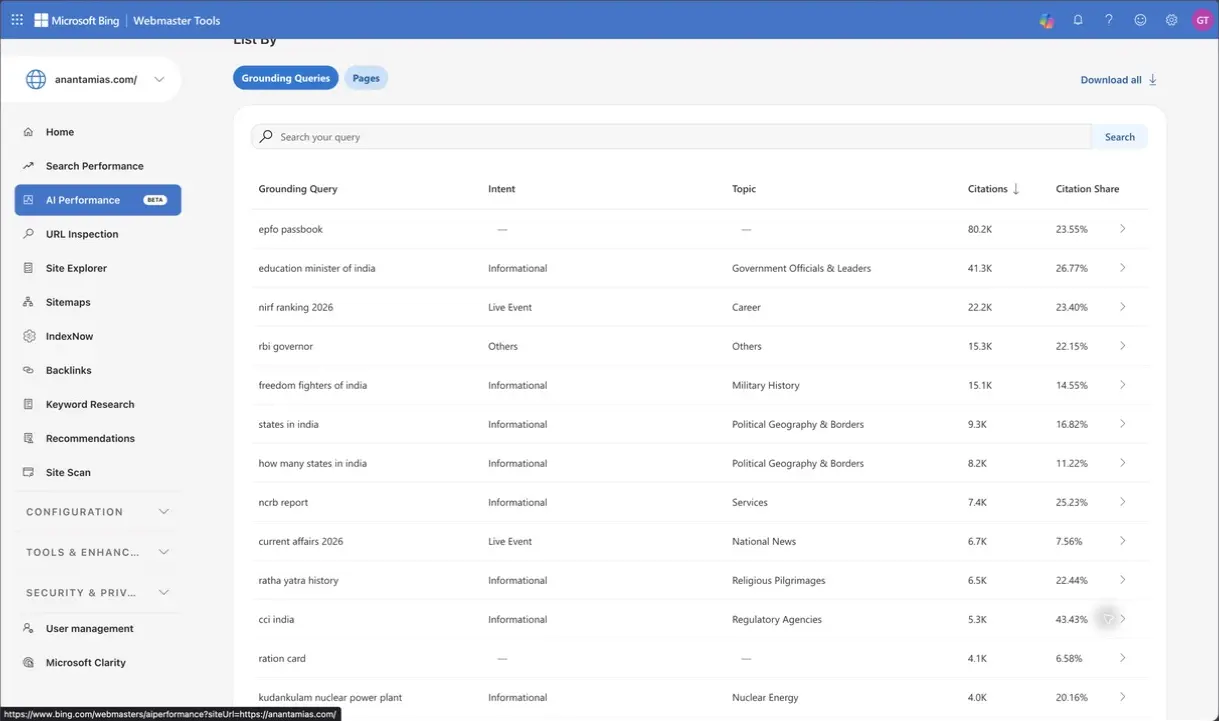
Task: Click the Topic column header
Action: click(x=744, y=189)
